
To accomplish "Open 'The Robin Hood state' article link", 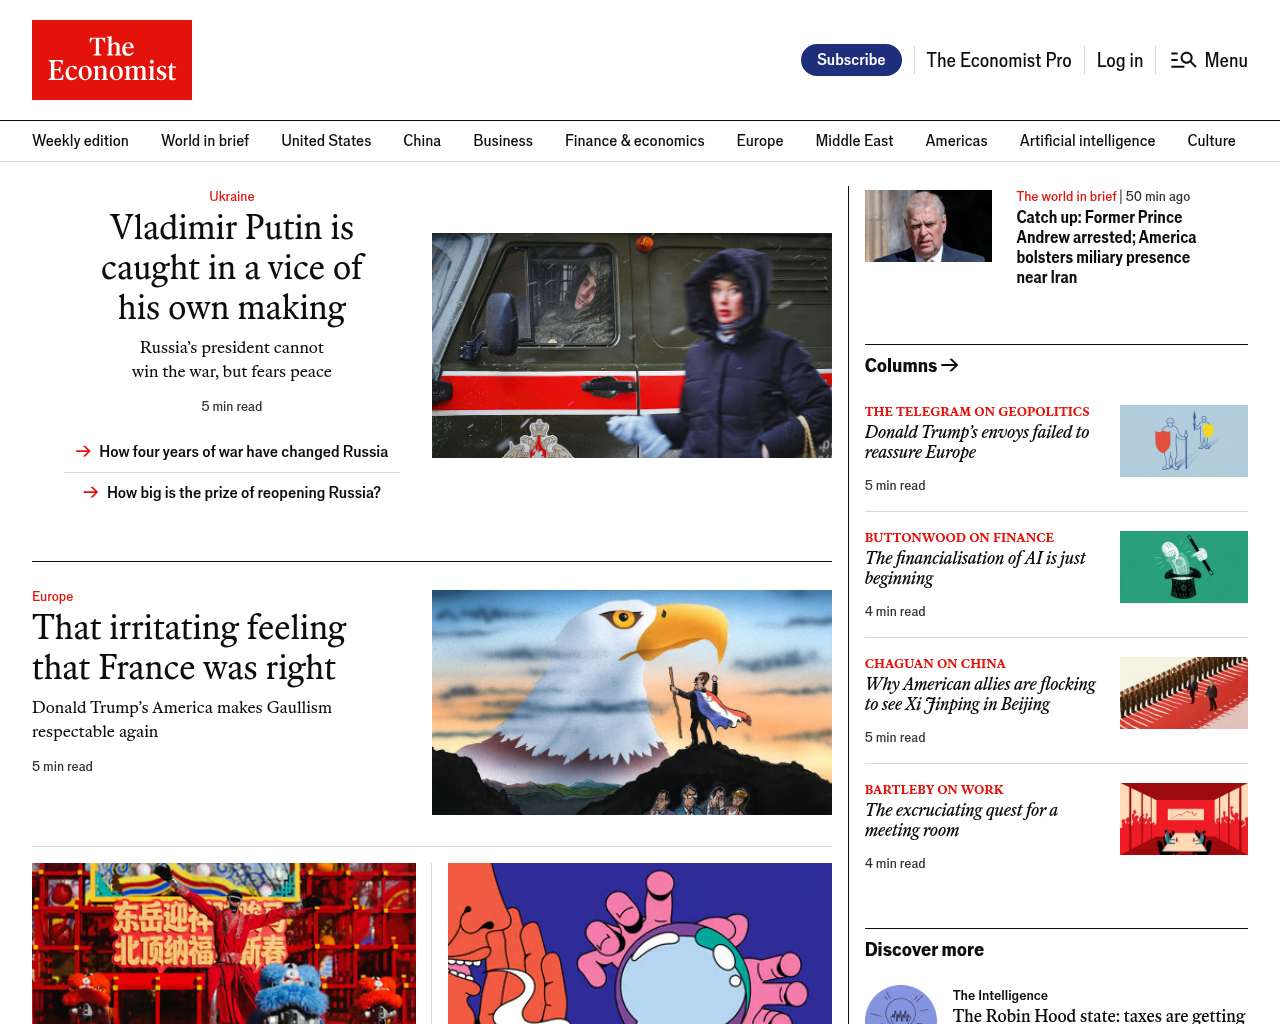I will [x=1099, y=1015].
